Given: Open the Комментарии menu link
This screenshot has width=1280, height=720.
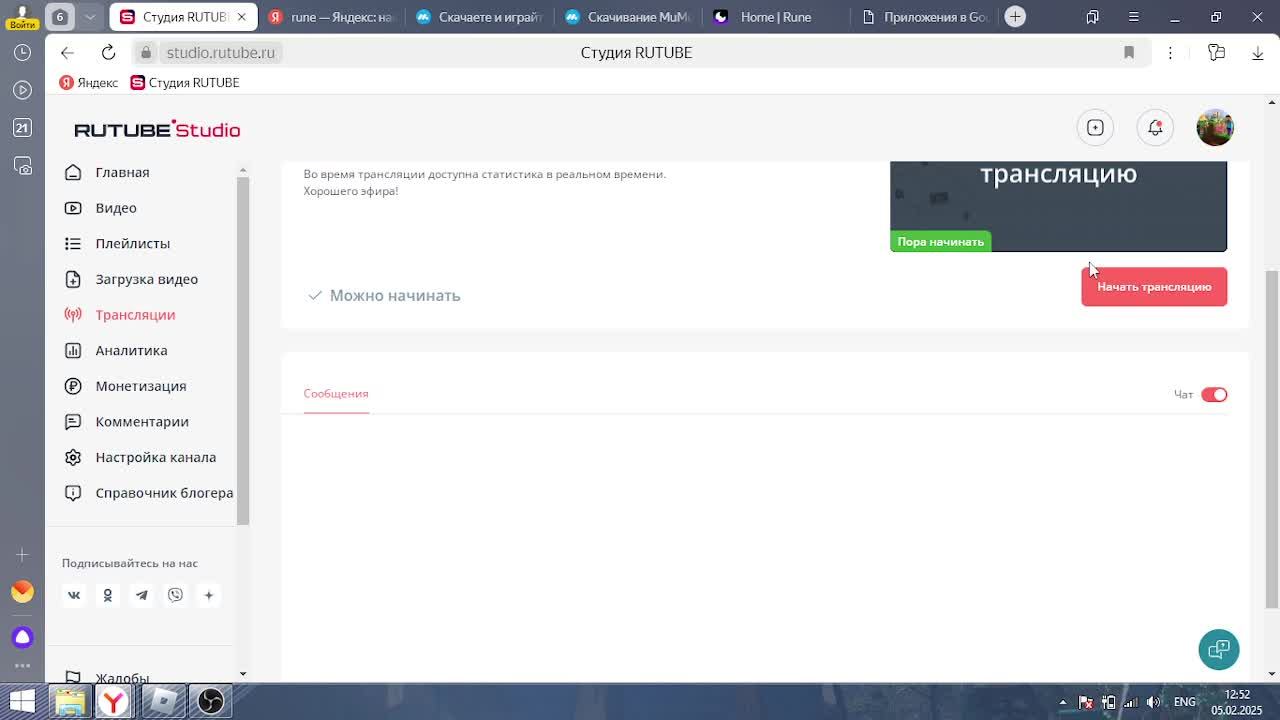Looking at the screenshot, I should [x=142, y=422].
